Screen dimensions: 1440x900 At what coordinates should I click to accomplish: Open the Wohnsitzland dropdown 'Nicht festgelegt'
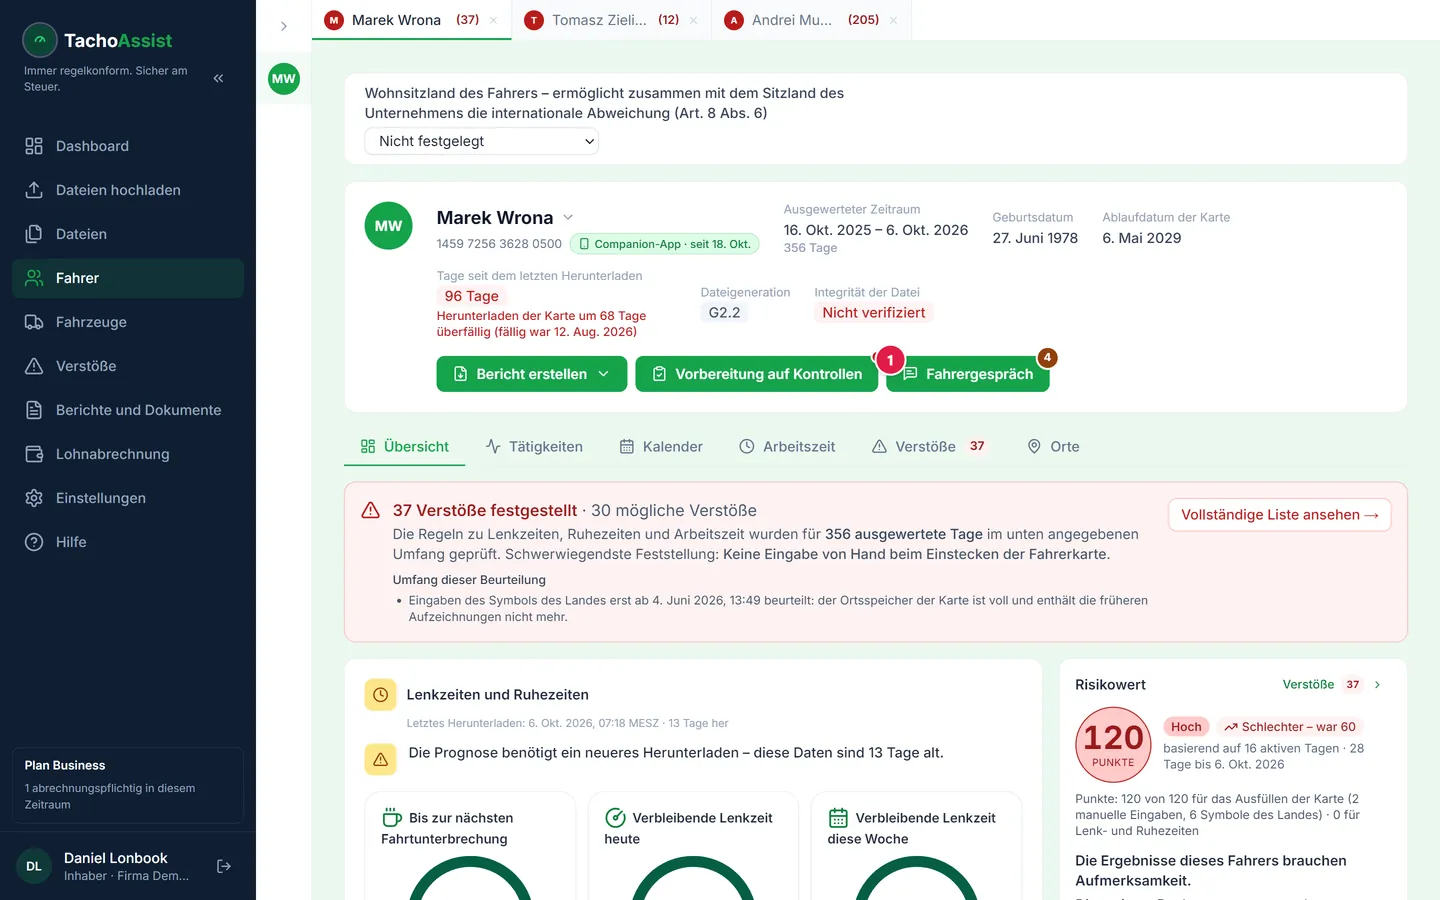pyautogui.click(x=482, y=141)
